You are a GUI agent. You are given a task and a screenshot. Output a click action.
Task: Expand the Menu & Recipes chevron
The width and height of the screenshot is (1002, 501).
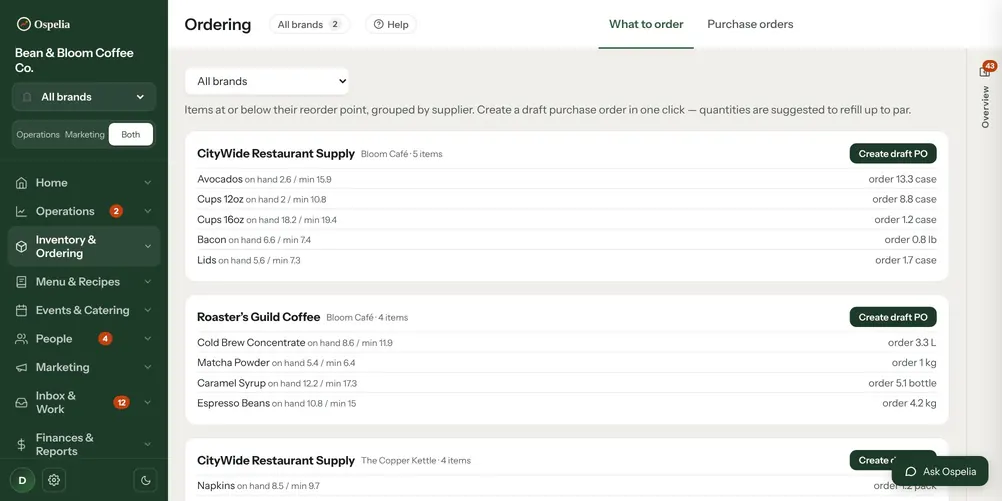tap(148, 282)
